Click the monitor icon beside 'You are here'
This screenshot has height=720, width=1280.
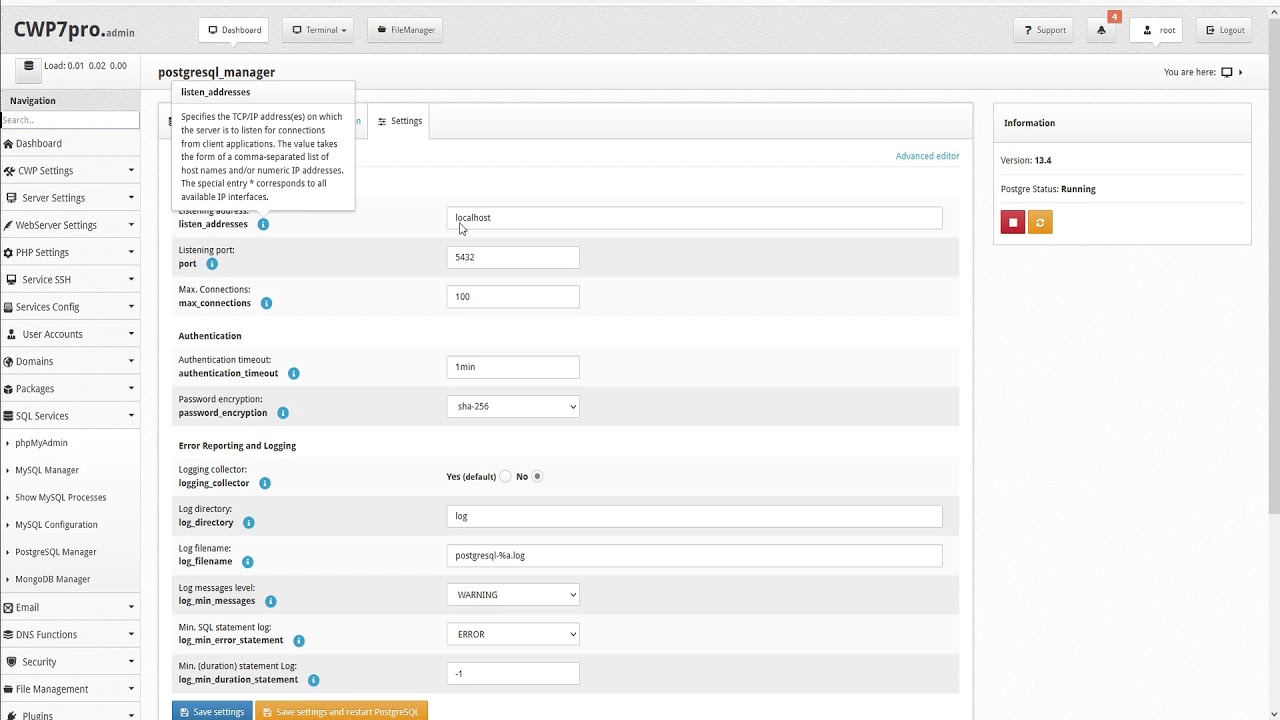click(x=1227, y=72)
